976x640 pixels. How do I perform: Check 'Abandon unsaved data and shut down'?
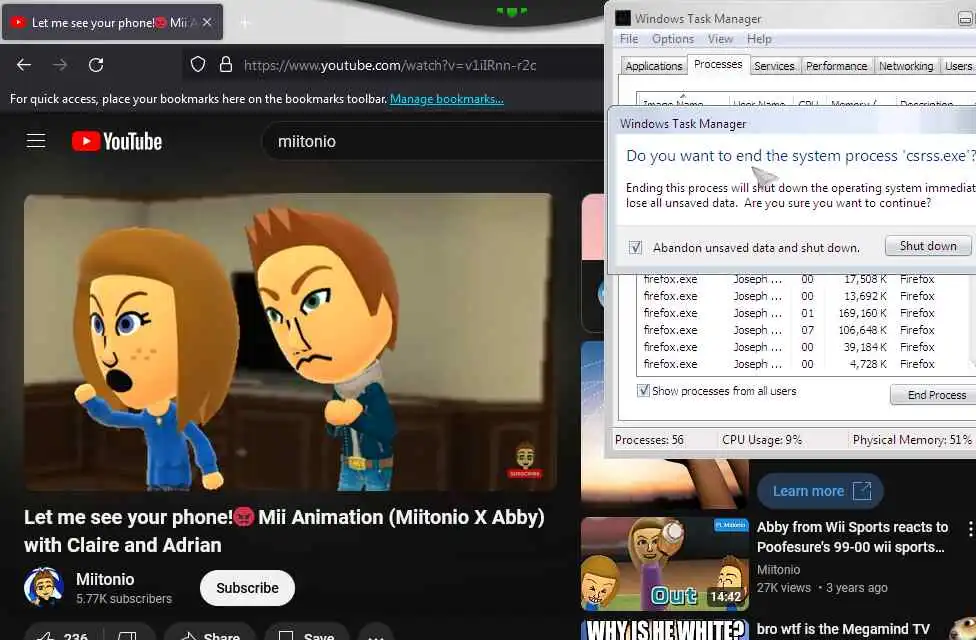click(635, 247)
